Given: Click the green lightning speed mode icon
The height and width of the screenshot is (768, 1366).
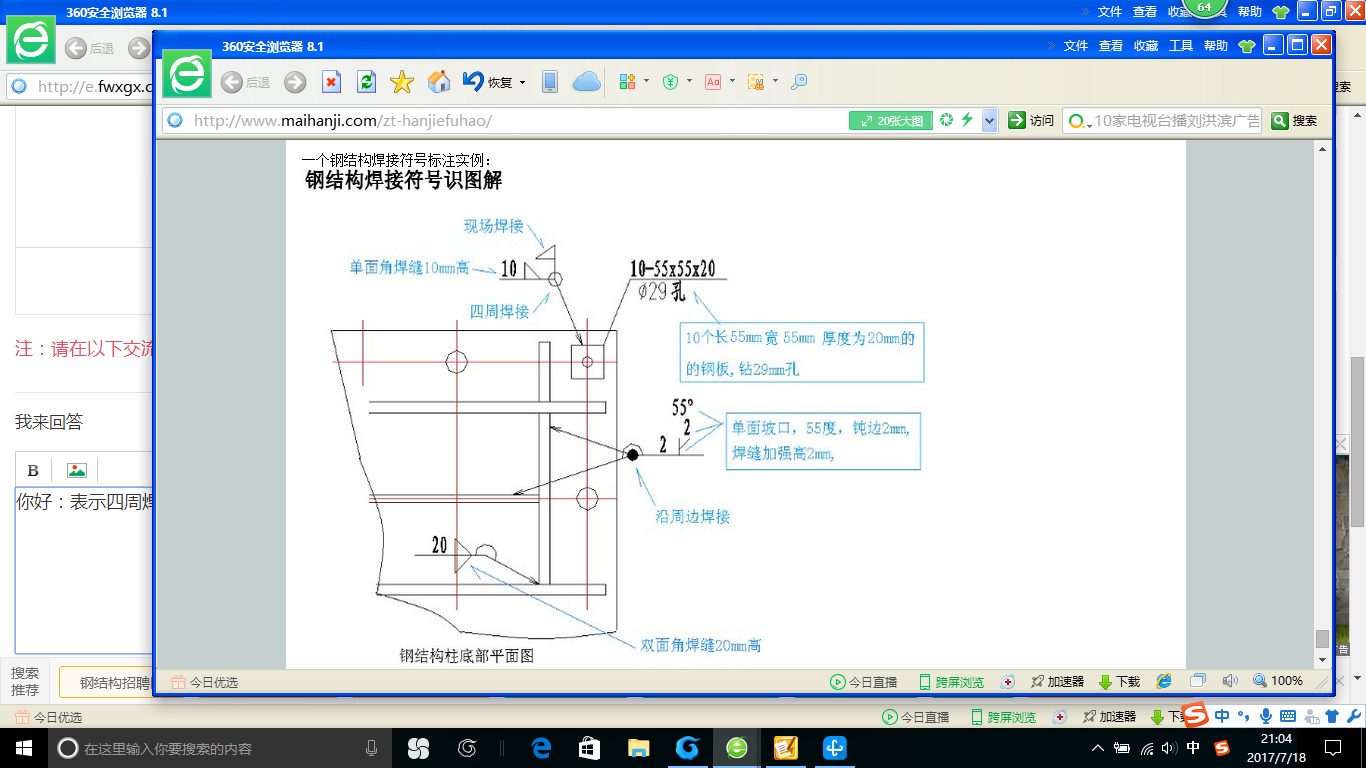Looking at the screenshot, I should [x=967, y=120].
